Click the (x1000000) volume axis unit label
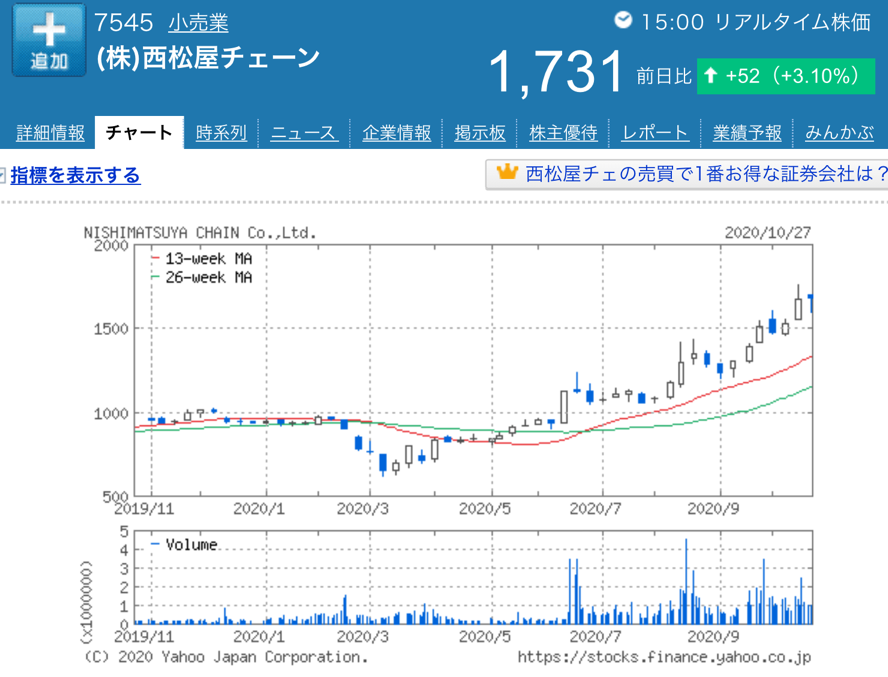The height and width of the screenshot is (677, 888). (x=87, y=602)
